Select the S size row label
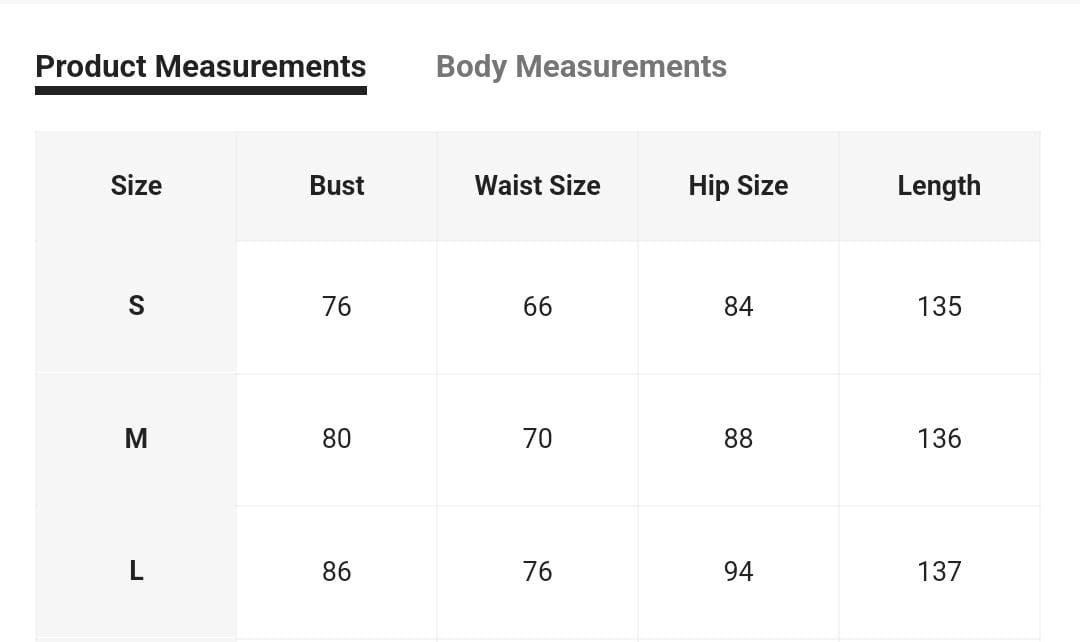This screenshot has height=642, width=1080. pos(136,305)
